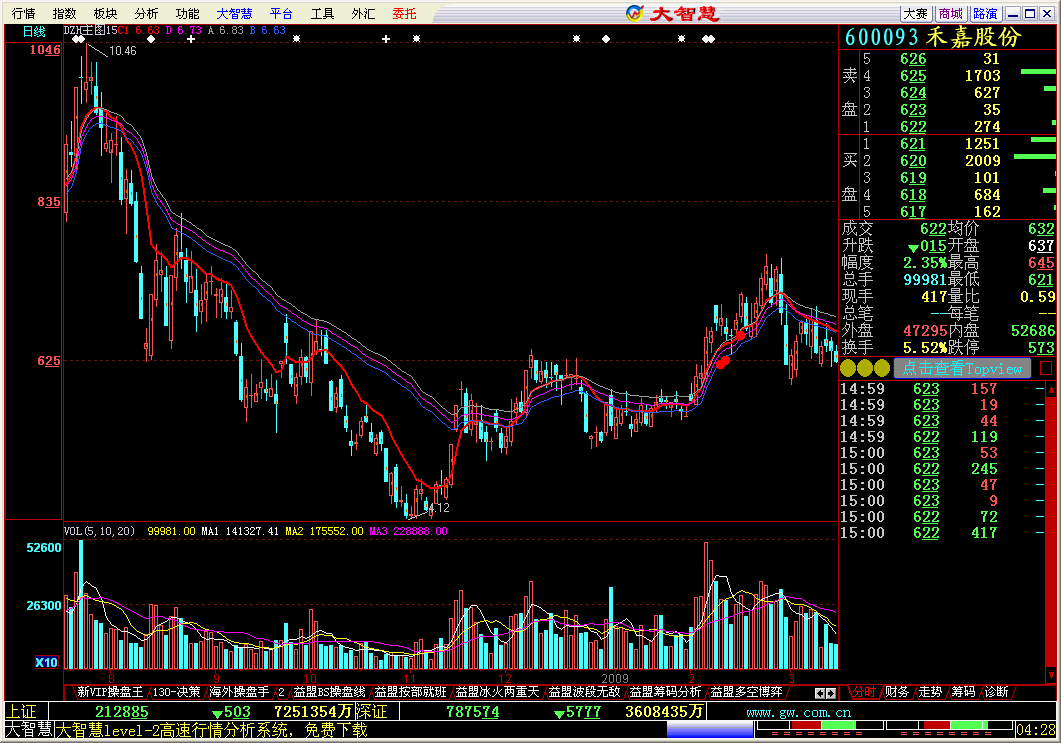The width and height of the screenshot is (1061, 743).
Task: Switch to the 诊断 panel tab
Action: [996, 692]
